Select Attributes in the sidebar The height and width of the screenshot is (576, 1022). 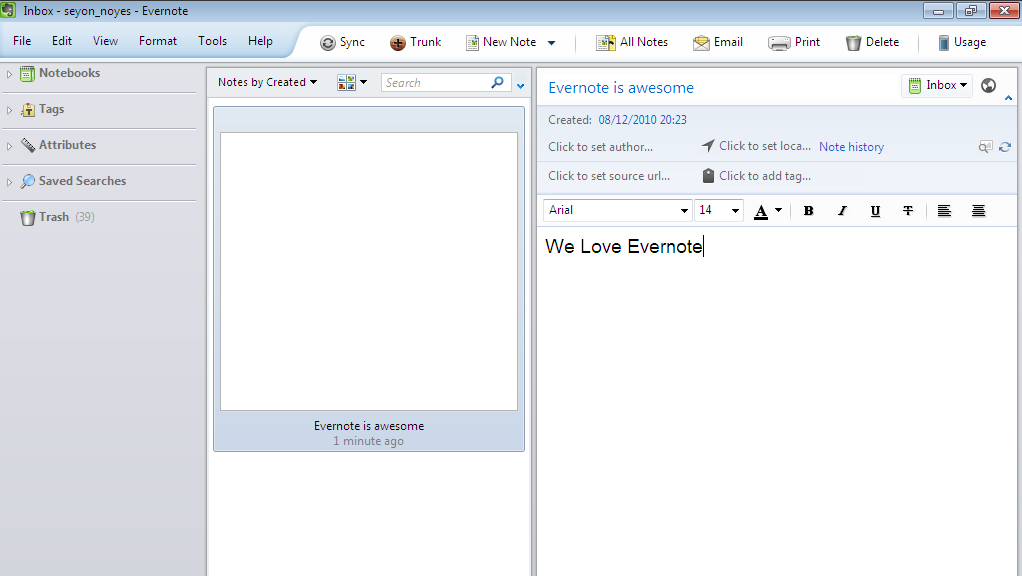[58, 145]
